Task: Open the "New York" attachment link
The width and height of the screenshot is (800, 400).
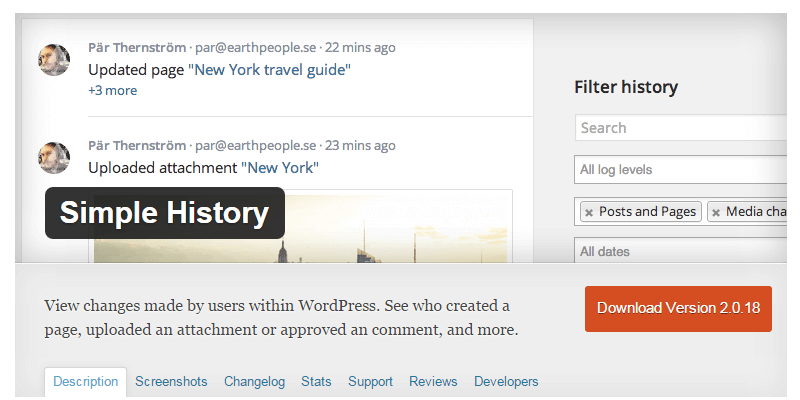Action: click(x=283, y=168)
